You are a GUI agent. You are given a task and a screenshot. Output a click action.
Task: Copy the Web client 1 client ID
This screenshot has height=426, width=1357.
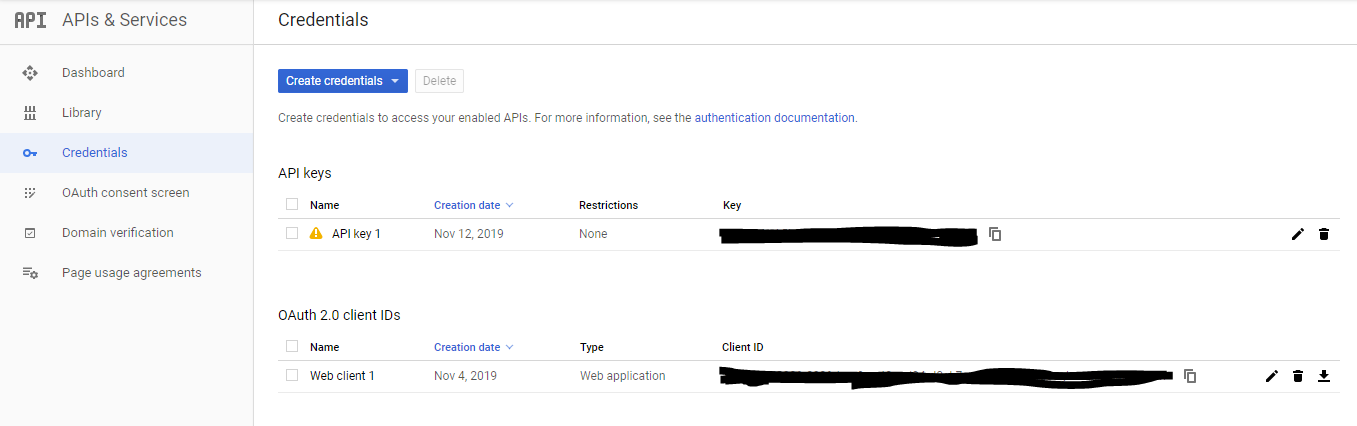pyautogui.click(x=1190, y=376)
